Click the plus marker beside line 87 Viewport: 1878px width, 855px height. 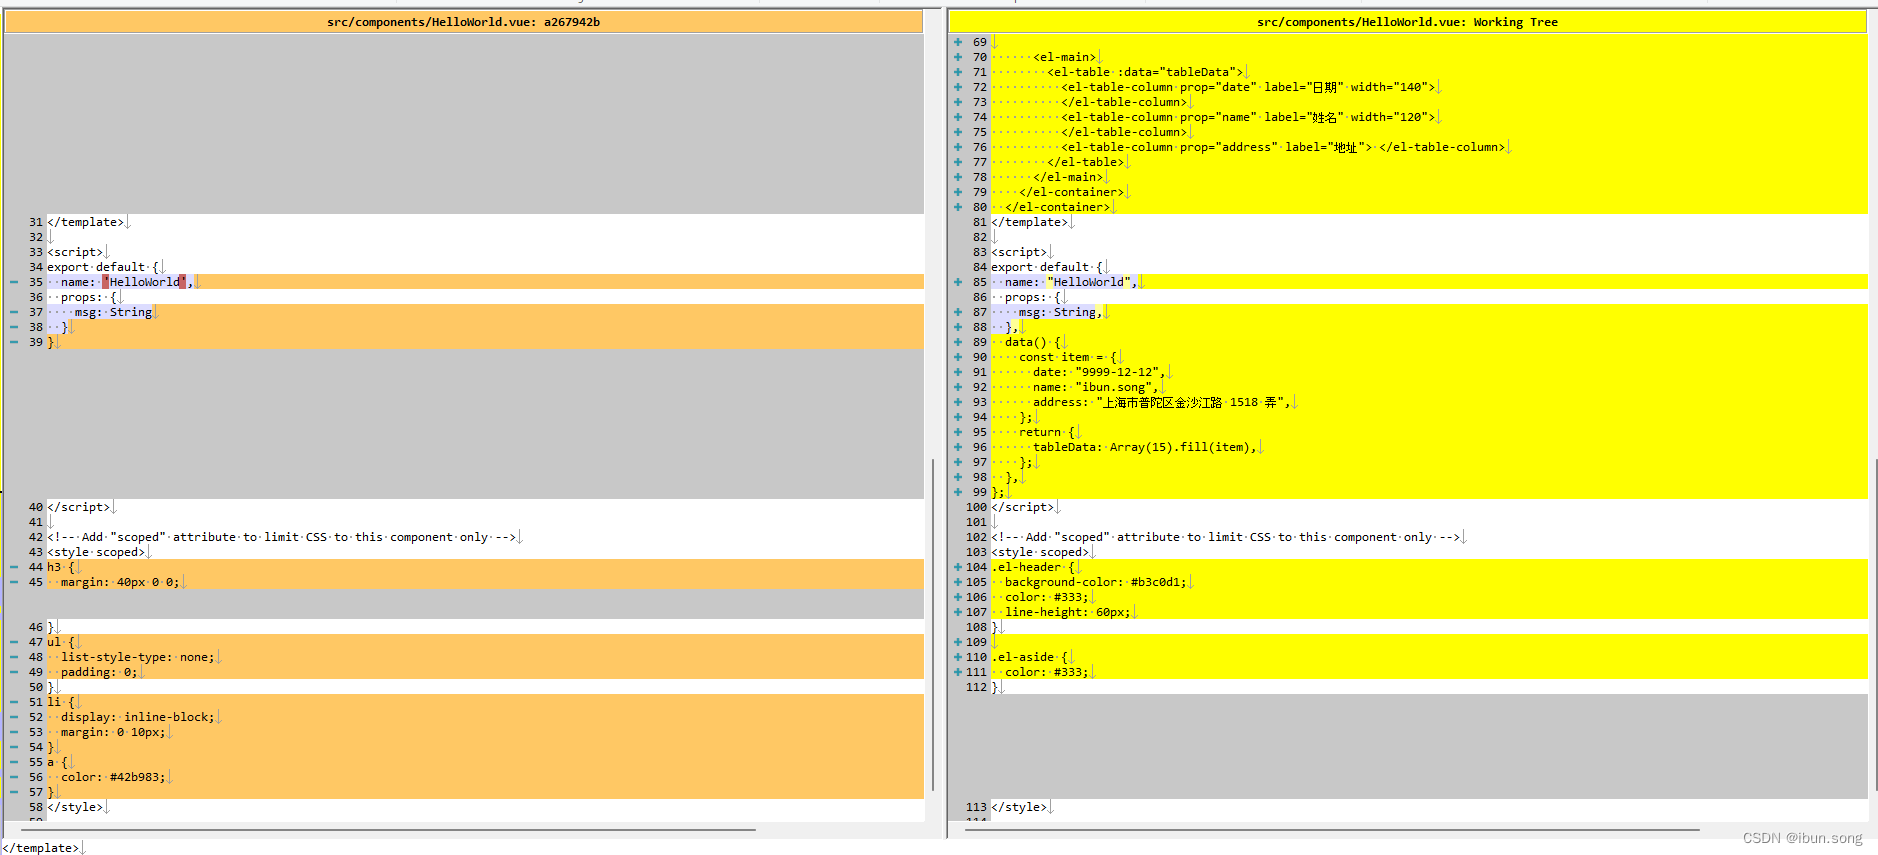(x=958, y=312)
